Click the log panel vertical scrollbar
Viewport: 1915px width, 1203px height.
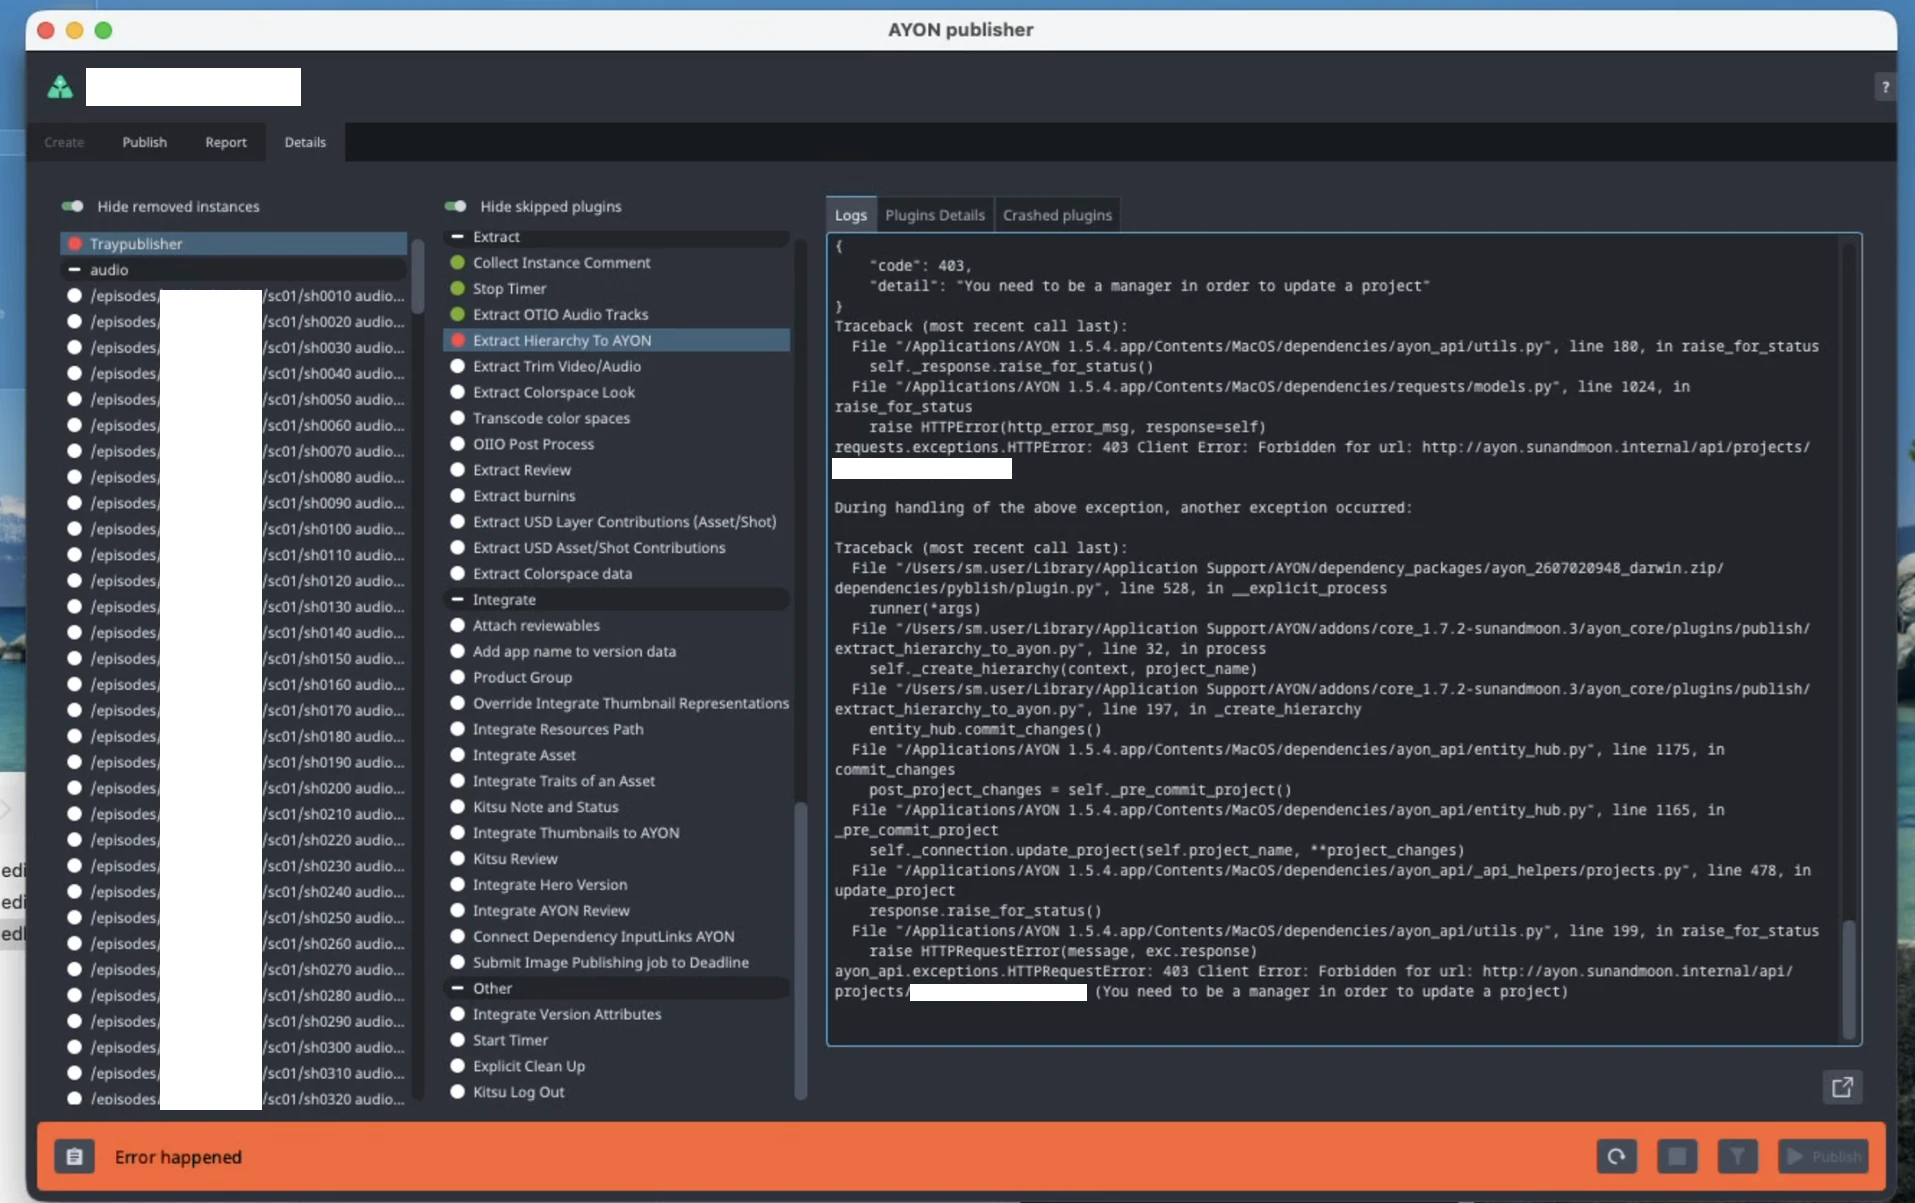(x=1848, y=979)
